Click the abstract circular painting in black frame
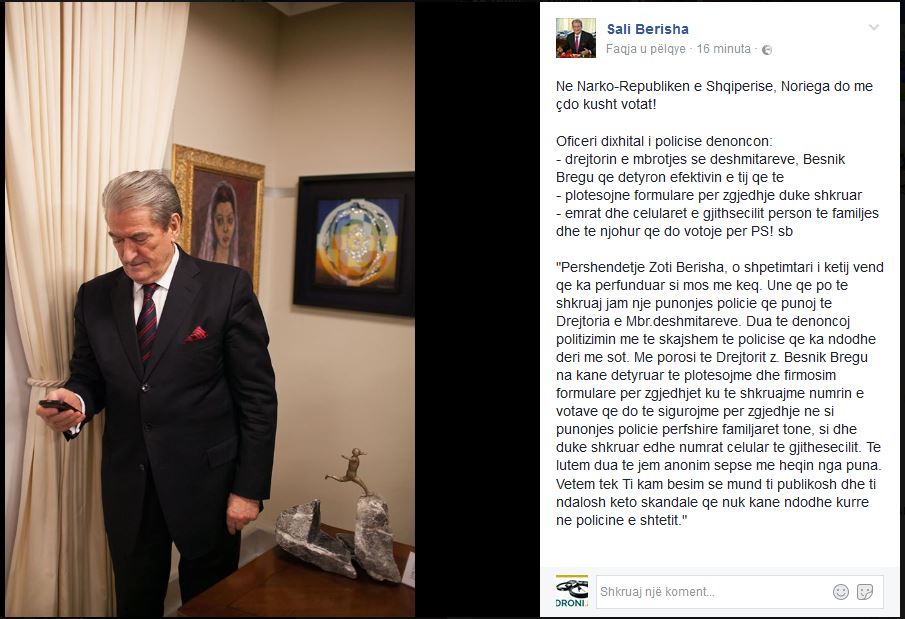 point(354,245)
